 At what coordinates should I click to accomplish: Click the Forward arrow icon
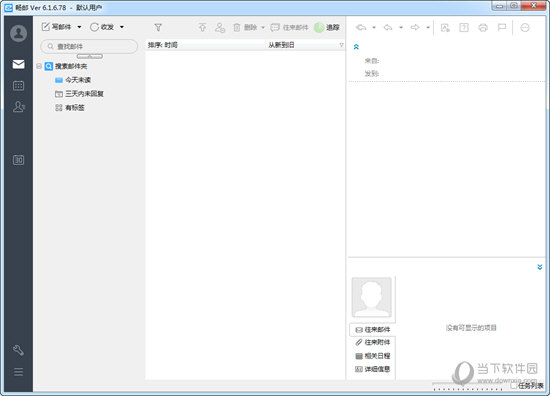[415, 27]
